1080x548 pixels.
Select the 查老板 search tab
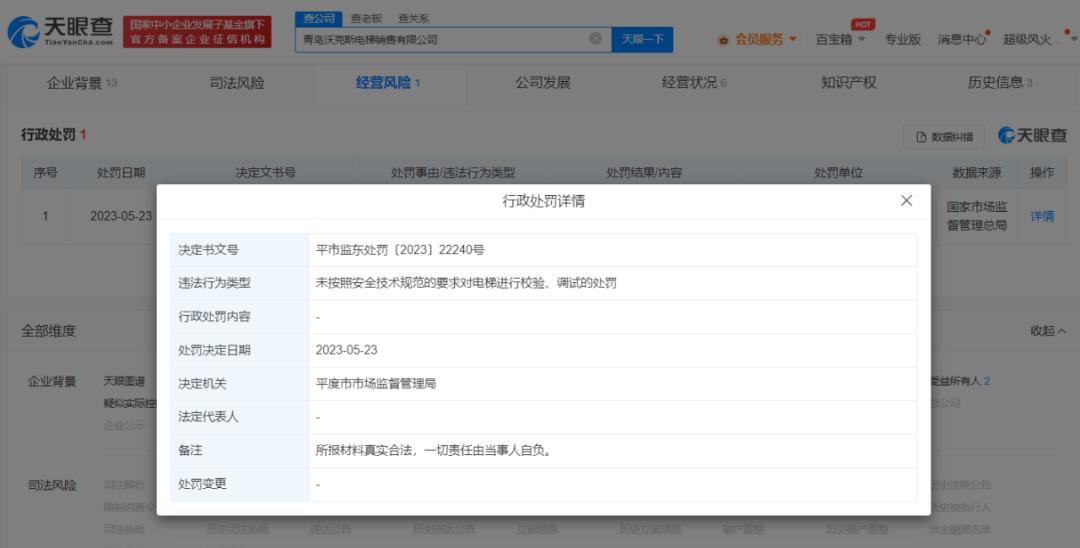coord(366,19)
